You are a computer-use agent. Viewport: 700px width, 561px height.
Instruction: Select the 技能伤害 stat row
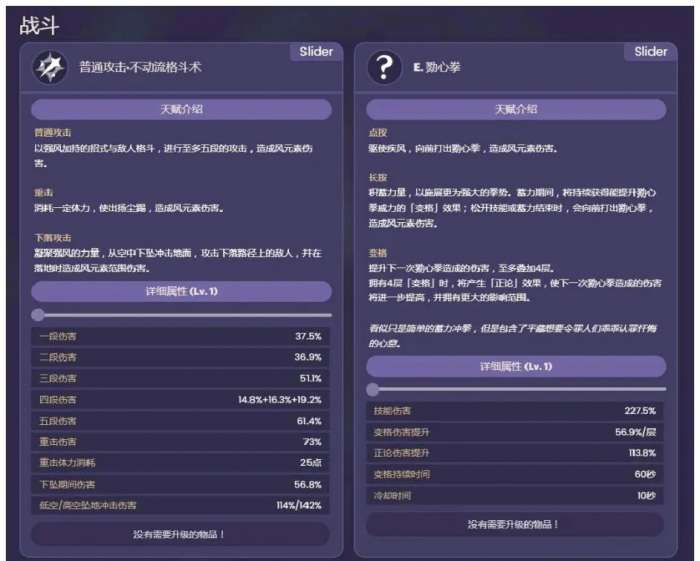[x=515, y=411]
